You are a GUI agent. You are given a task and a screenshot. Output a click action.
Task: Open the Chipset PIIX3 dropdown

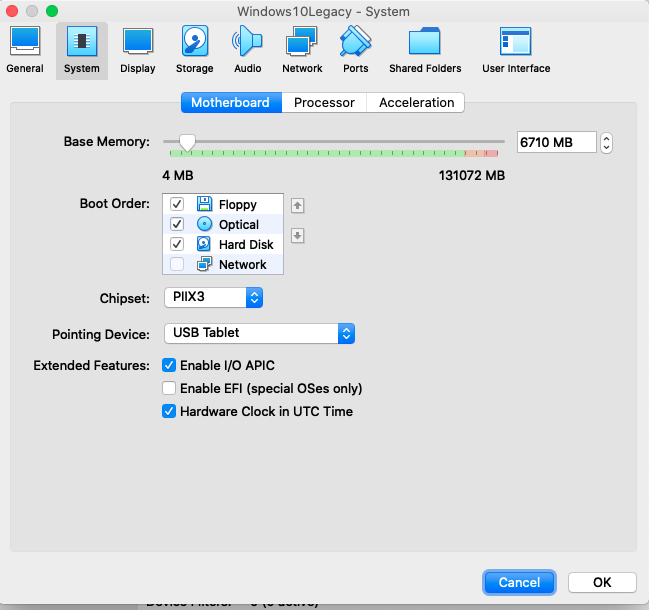(214, 298)
